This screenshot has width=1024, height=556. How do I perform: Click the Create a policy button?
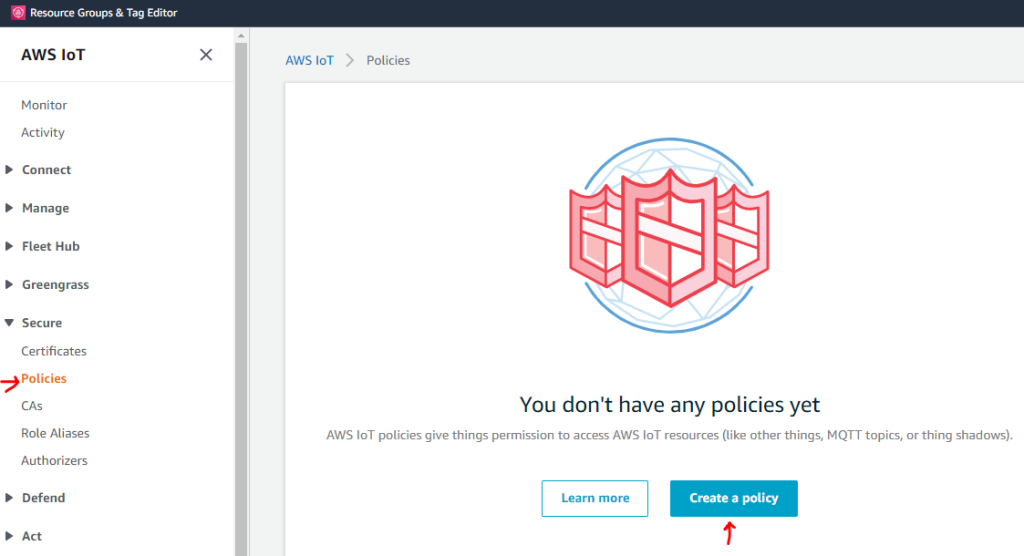point(733,498)
